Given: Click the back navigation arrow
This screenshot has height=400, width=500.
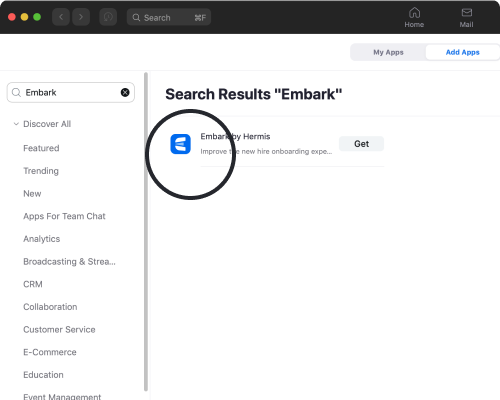Looking at the screenshot, I should 61,17.
